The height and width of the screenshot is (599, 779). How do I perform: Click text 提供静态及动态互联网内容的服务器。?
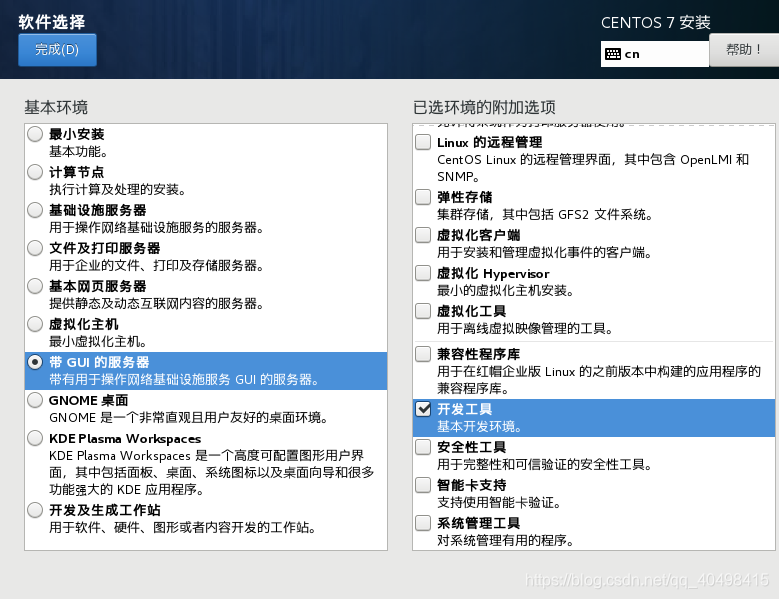pos(156,303)
